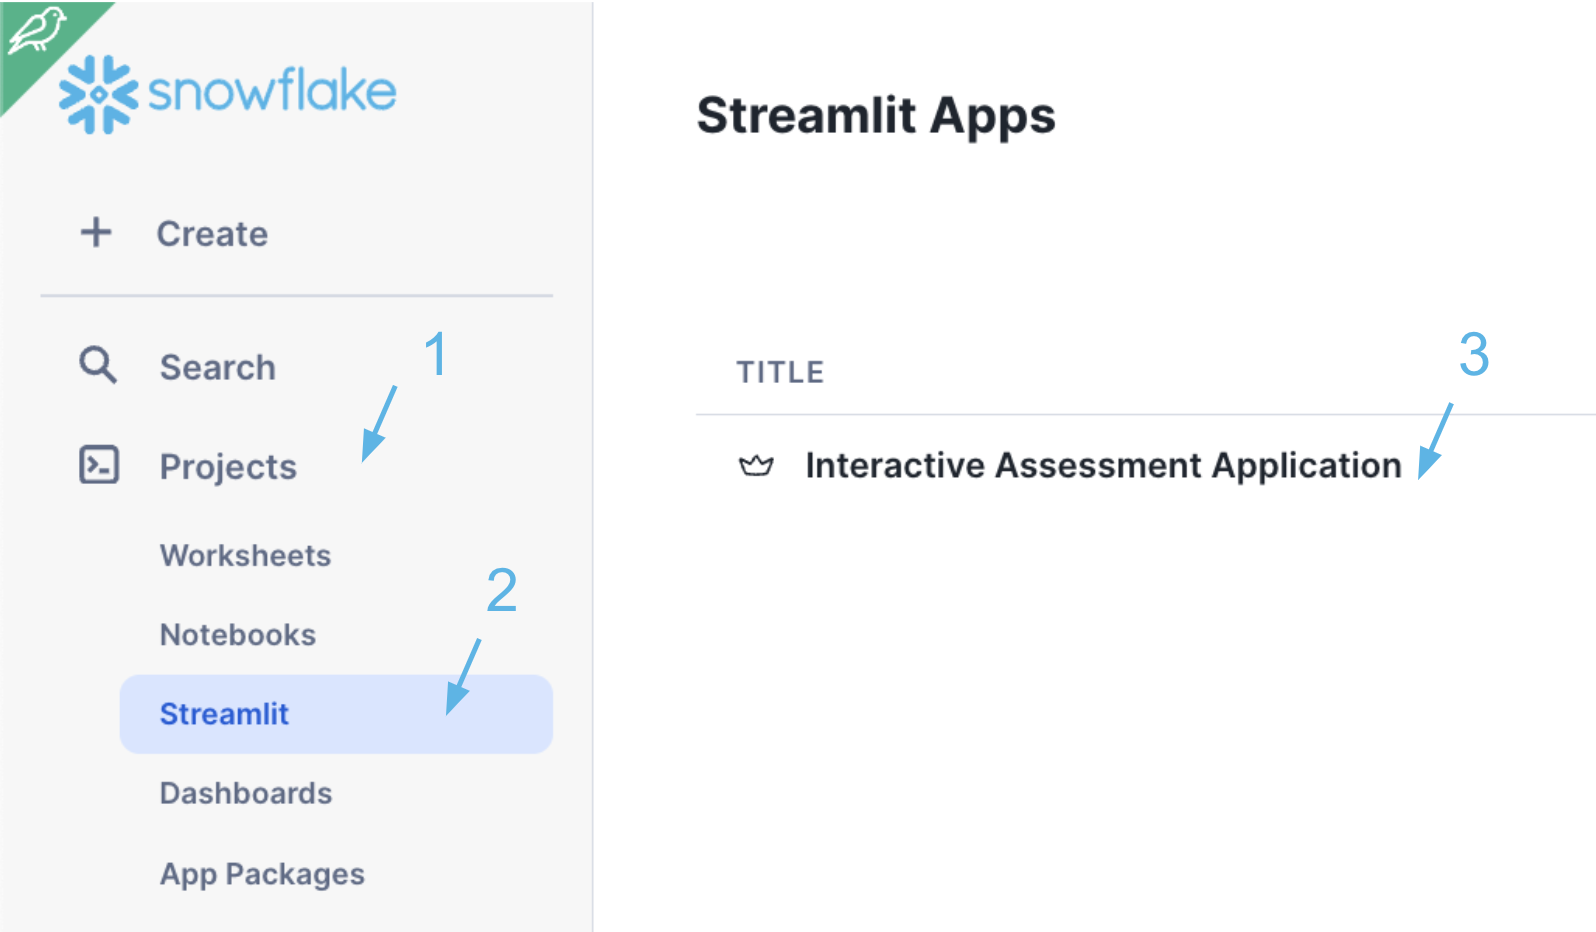Screen dimensions: 1596x932
Task: Go to Notebooks in the sidebar
Action: (238, 634)
